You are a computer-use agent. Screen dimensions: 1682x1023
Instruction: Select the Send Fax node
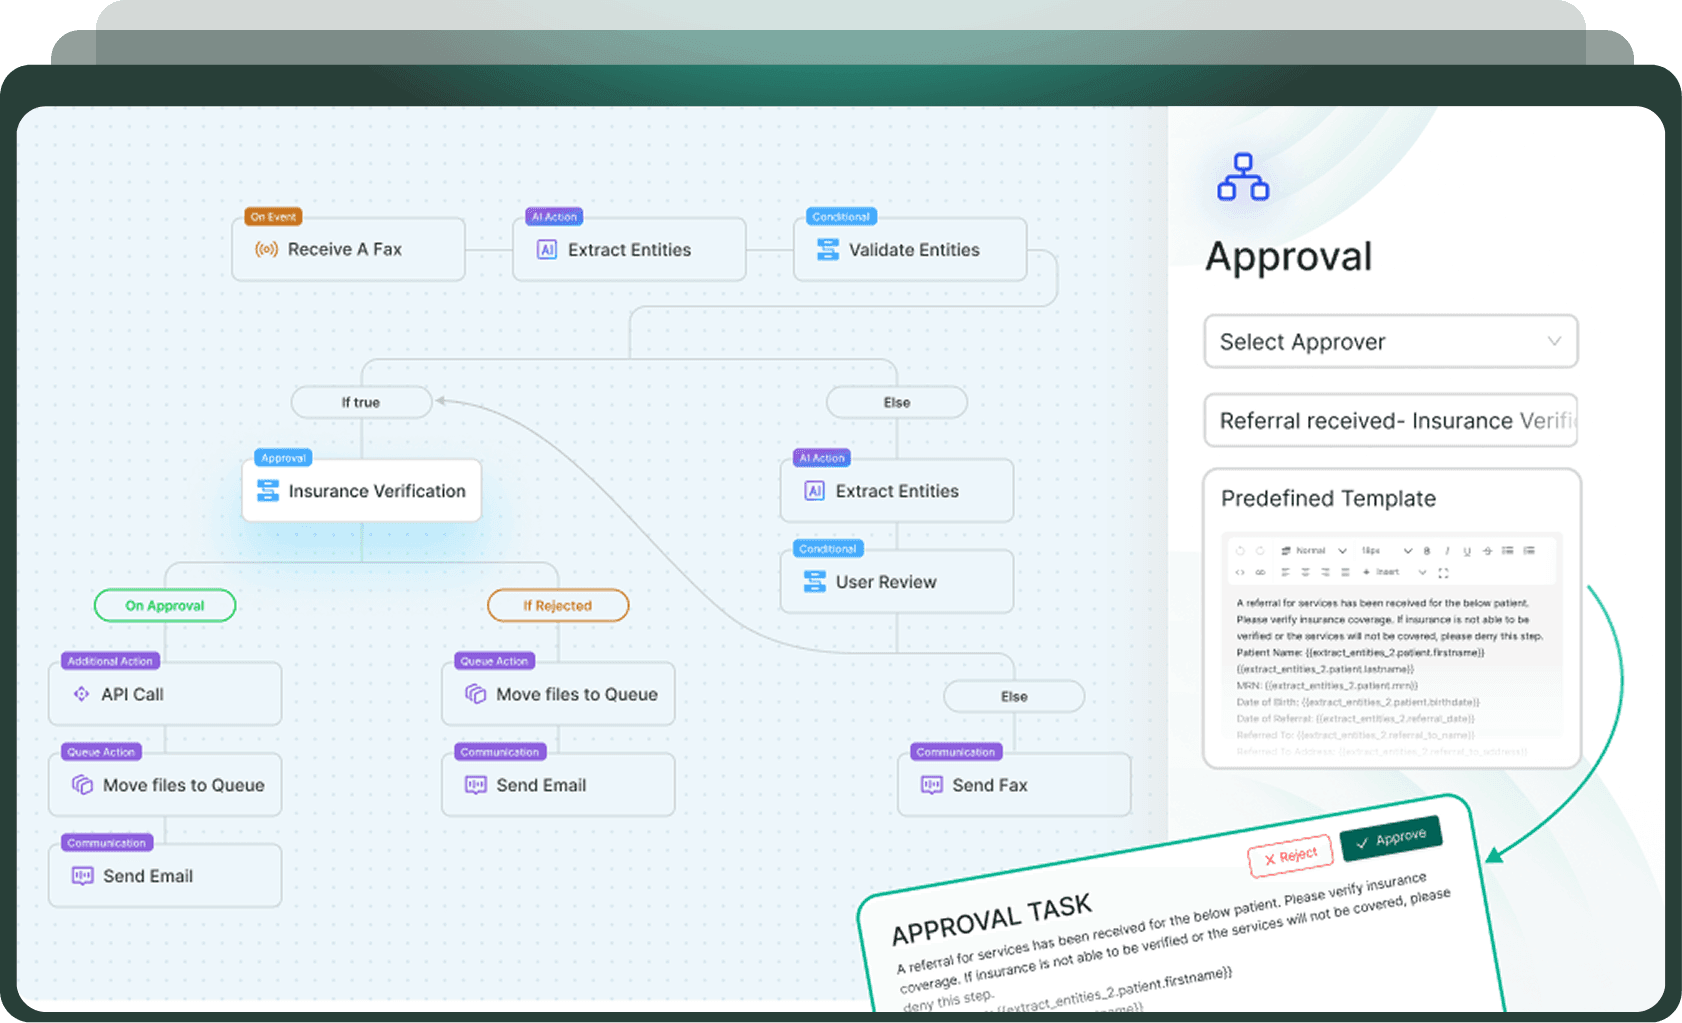click(x=1014, y=784)
